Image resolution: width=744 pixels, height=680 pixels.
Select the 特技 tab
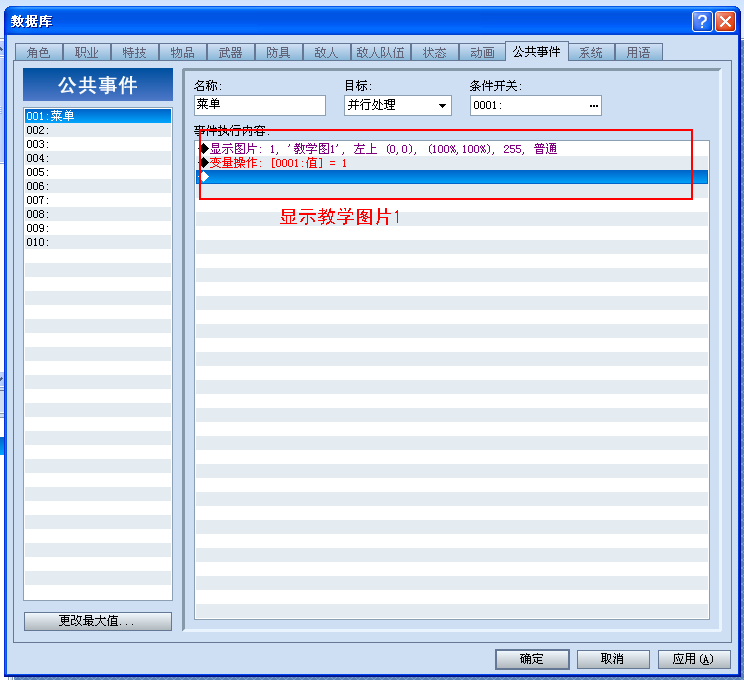tap(135, 52)
